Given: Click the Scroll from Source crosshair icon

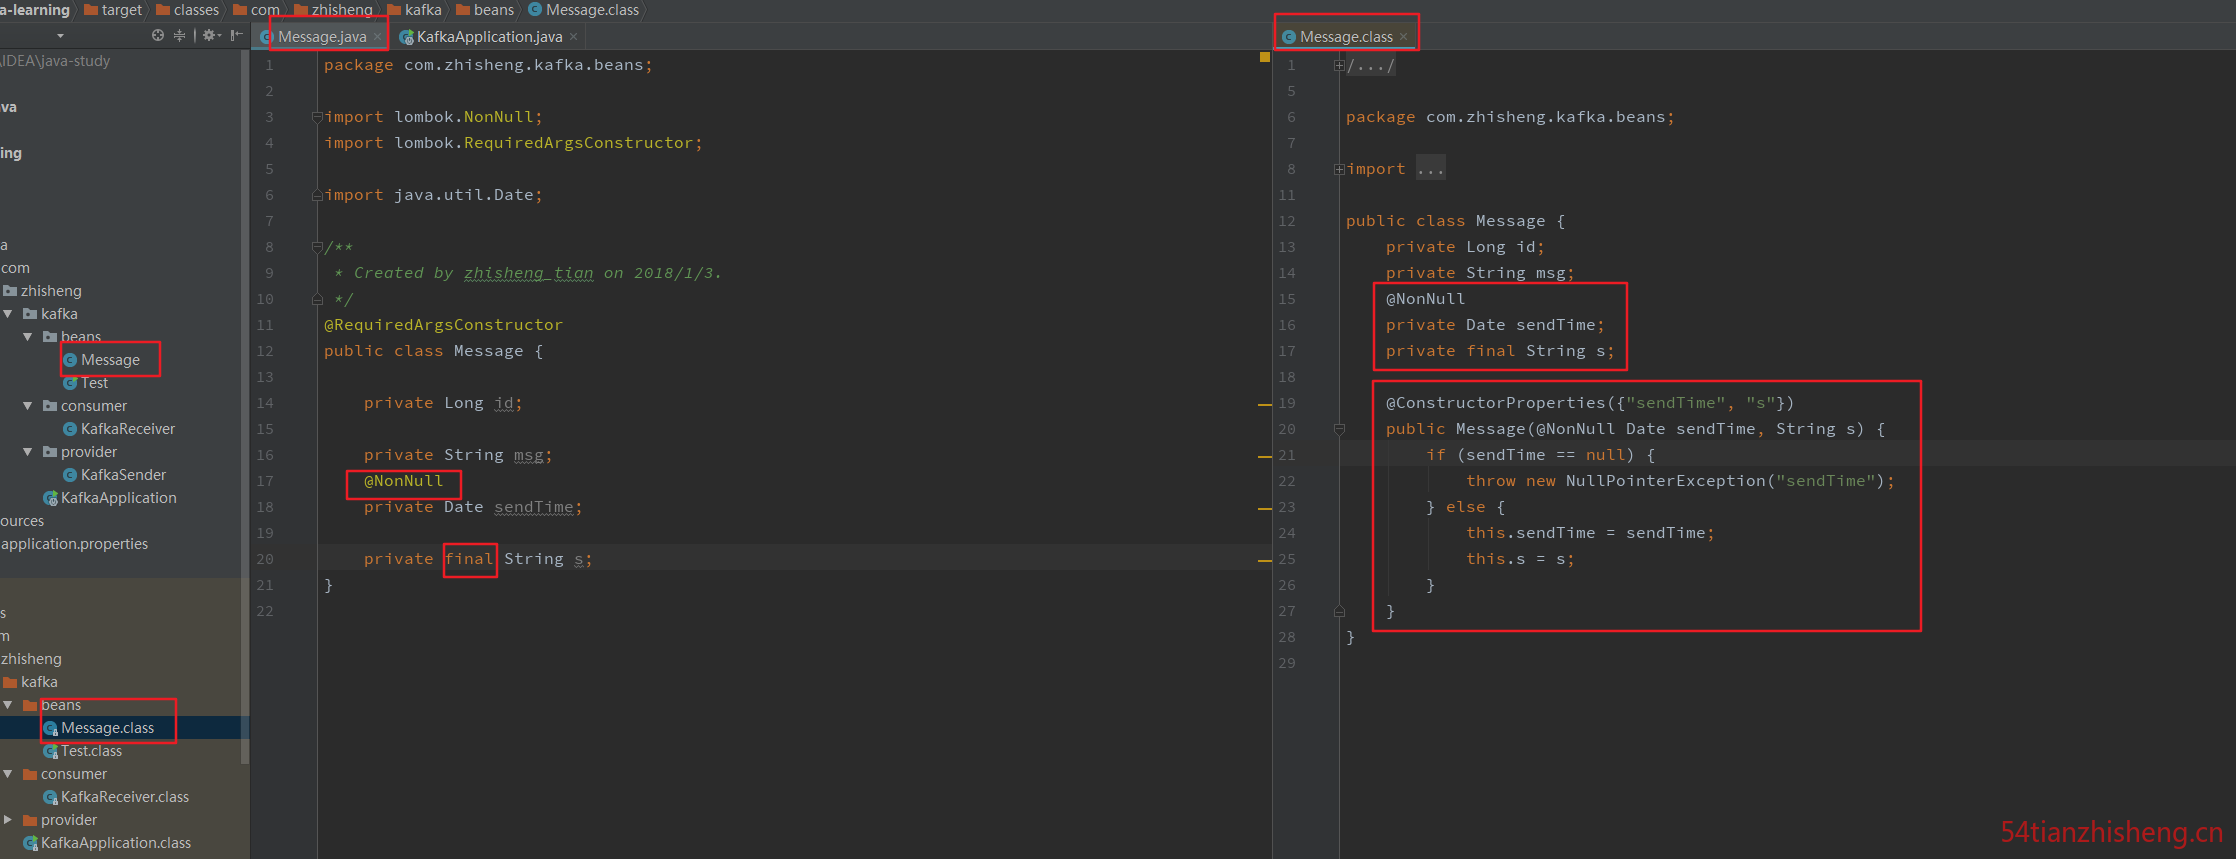Looking at the screenshot, I should (x=158, y=35).
